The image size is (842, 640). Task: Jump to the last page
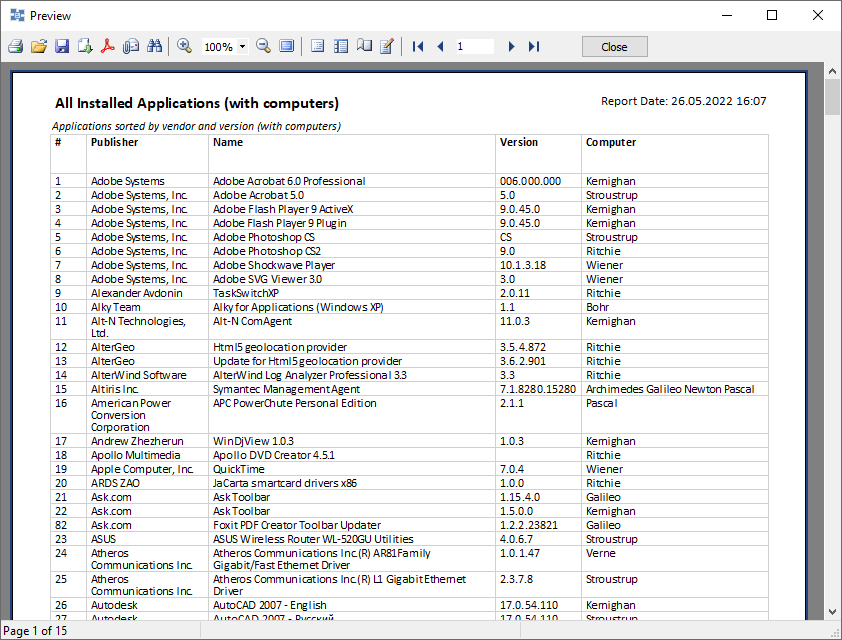[534, 46]
